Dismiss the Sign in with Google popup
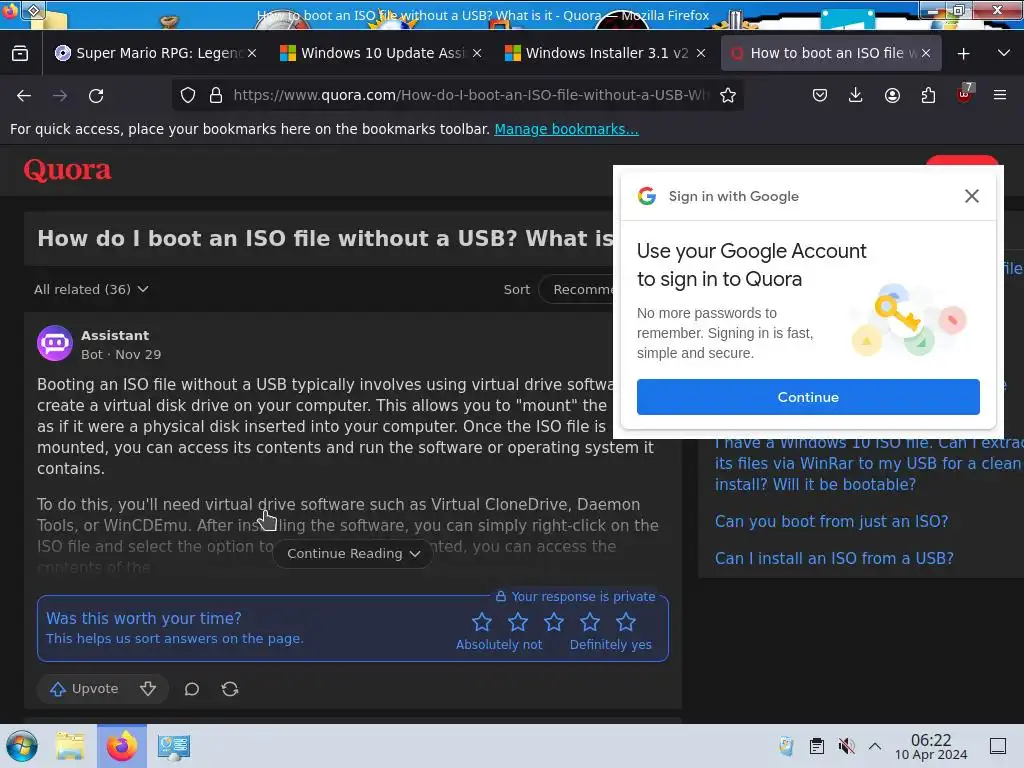 (x=971, y=196)
